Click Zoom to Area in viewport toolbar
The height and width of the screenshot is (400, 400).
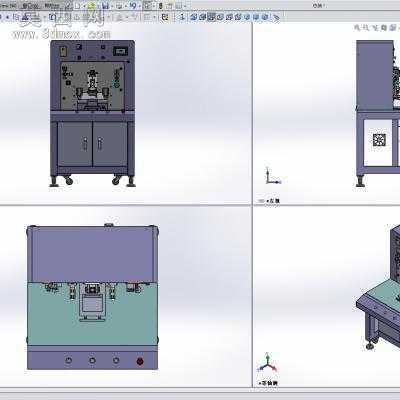pos(366,28)
